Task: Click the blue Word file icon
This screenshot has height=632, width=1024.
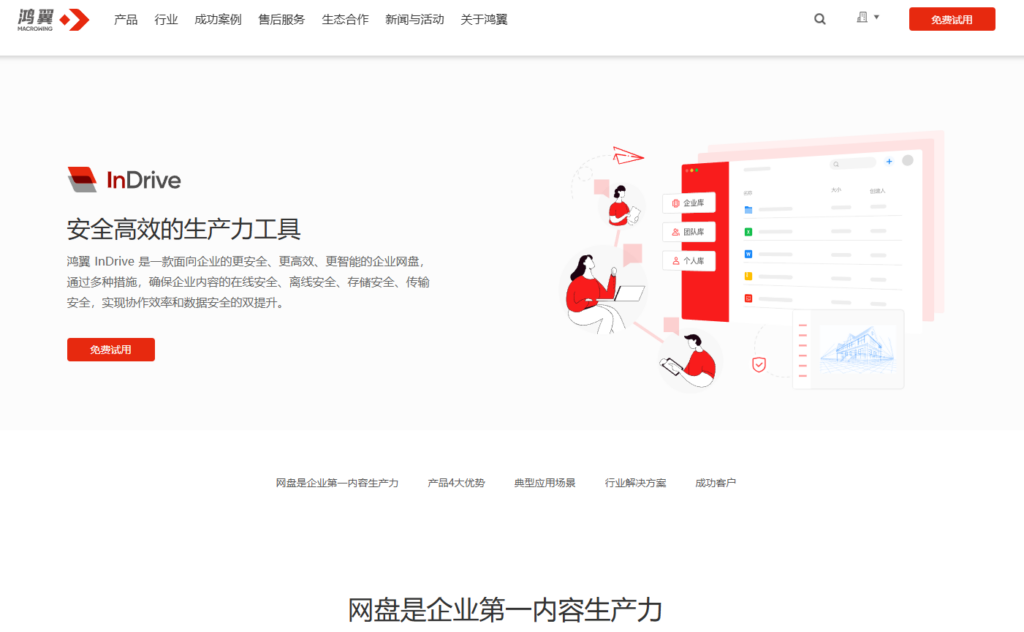Action: click(x=748, y=254)
